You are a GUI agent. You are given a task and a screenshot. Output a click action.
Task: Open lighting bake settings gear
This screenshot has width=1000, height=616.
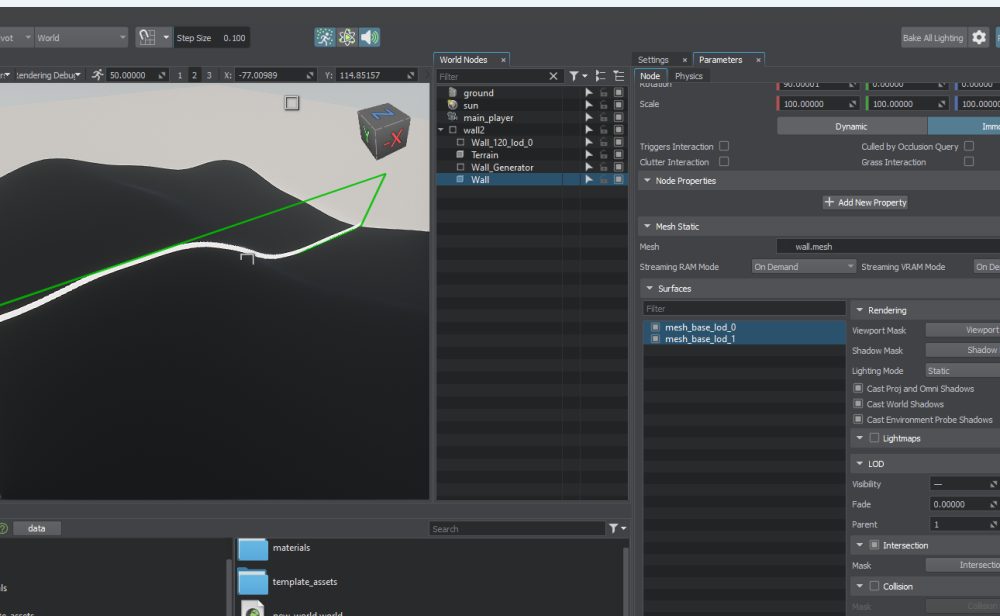(x=979, y=38)
